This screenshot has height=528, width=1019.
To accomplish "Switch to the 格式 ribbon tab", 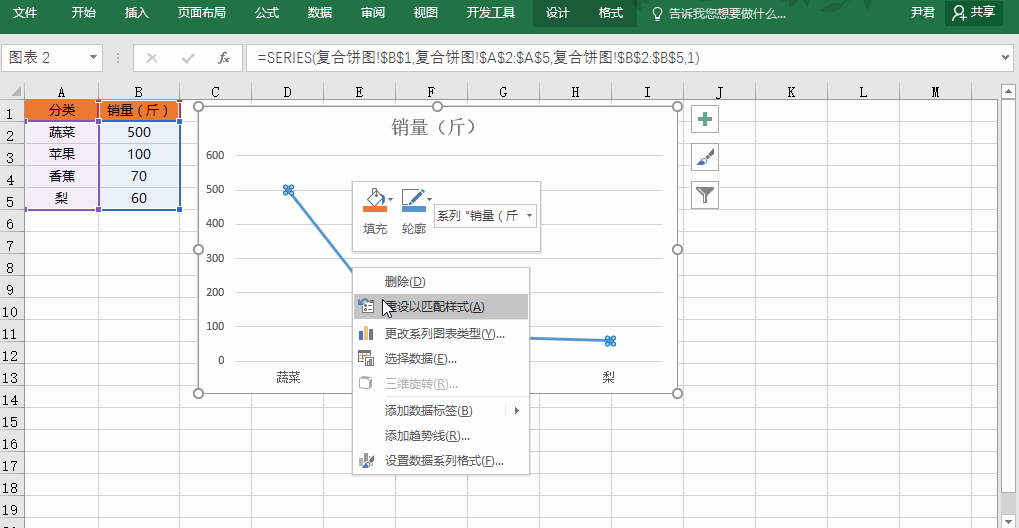I will 610,13.
